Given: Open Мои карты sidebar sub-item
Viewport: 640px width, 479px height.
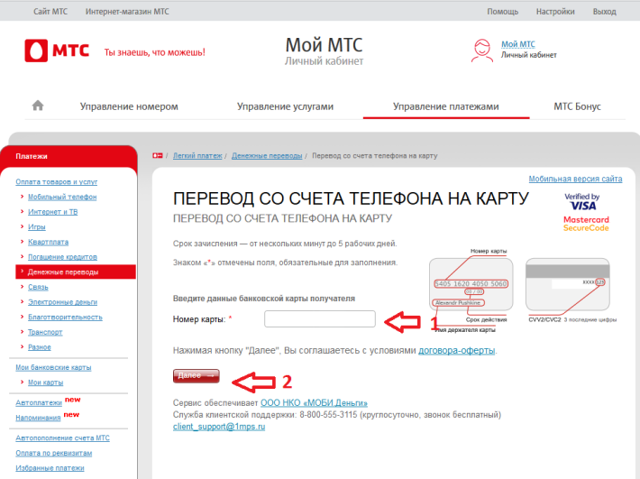Looking at the screenshot, I should (x=46, y=382).
